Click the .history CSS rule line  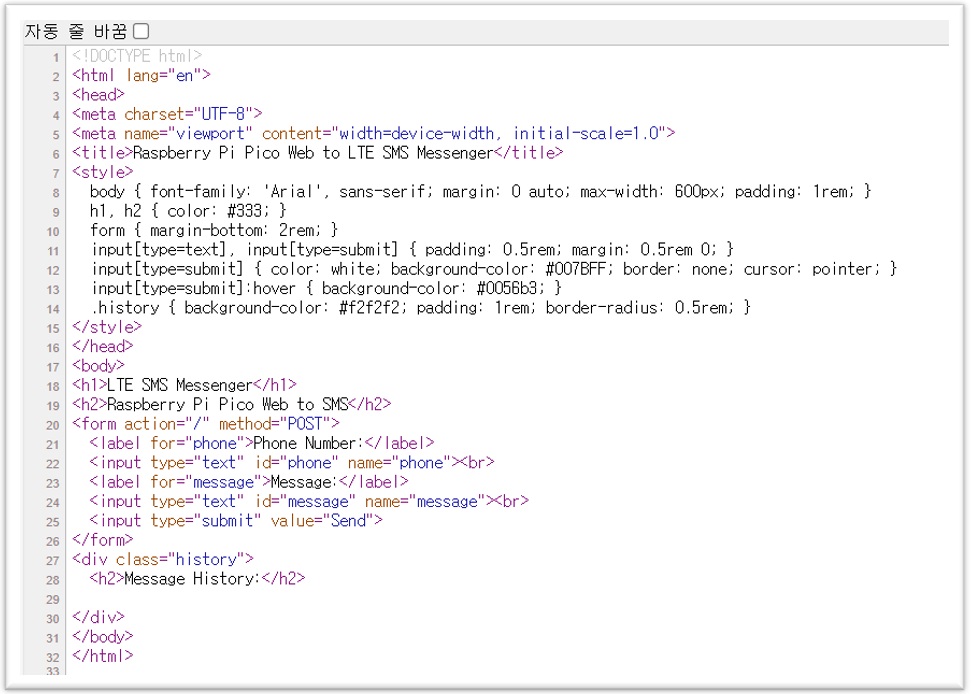click(x=420, y=308)
